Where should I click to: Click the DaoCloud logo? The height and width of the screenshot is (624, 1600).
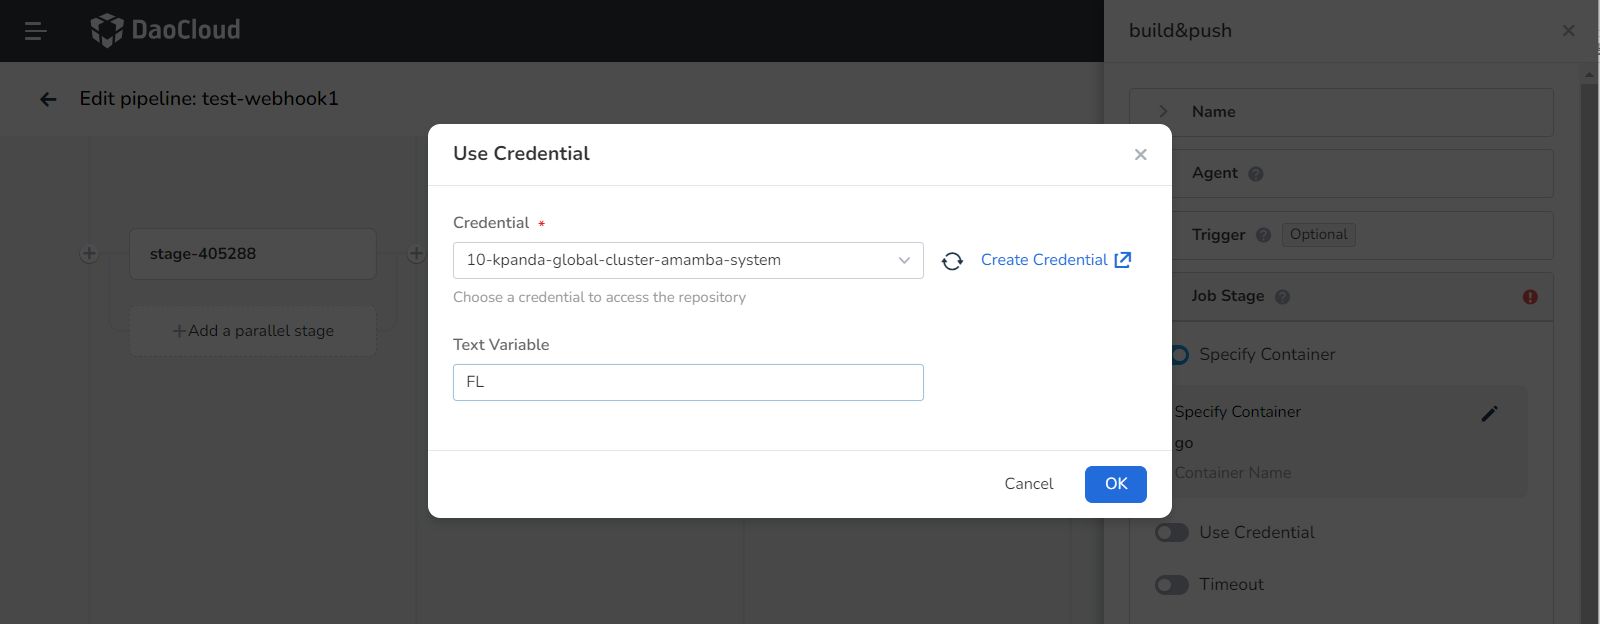(166, 30)
